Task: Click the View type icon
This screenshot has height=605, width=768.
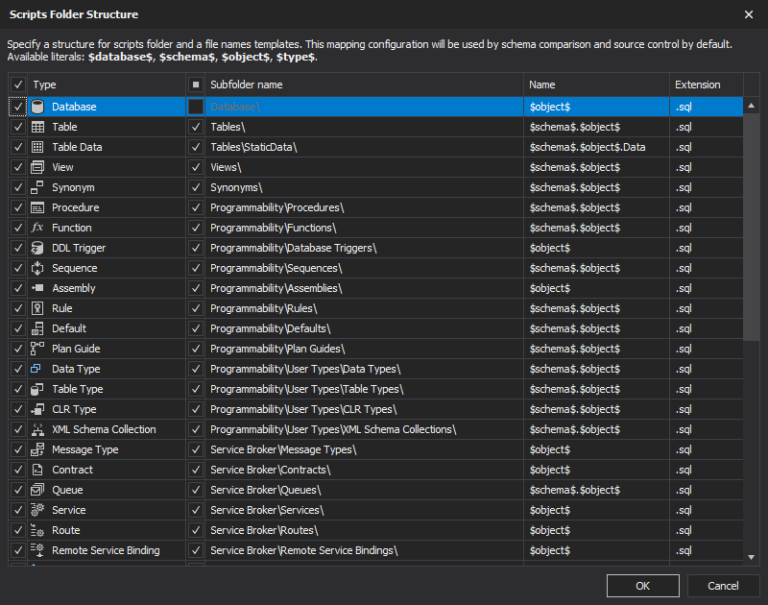Action: (x=38, y=167)
